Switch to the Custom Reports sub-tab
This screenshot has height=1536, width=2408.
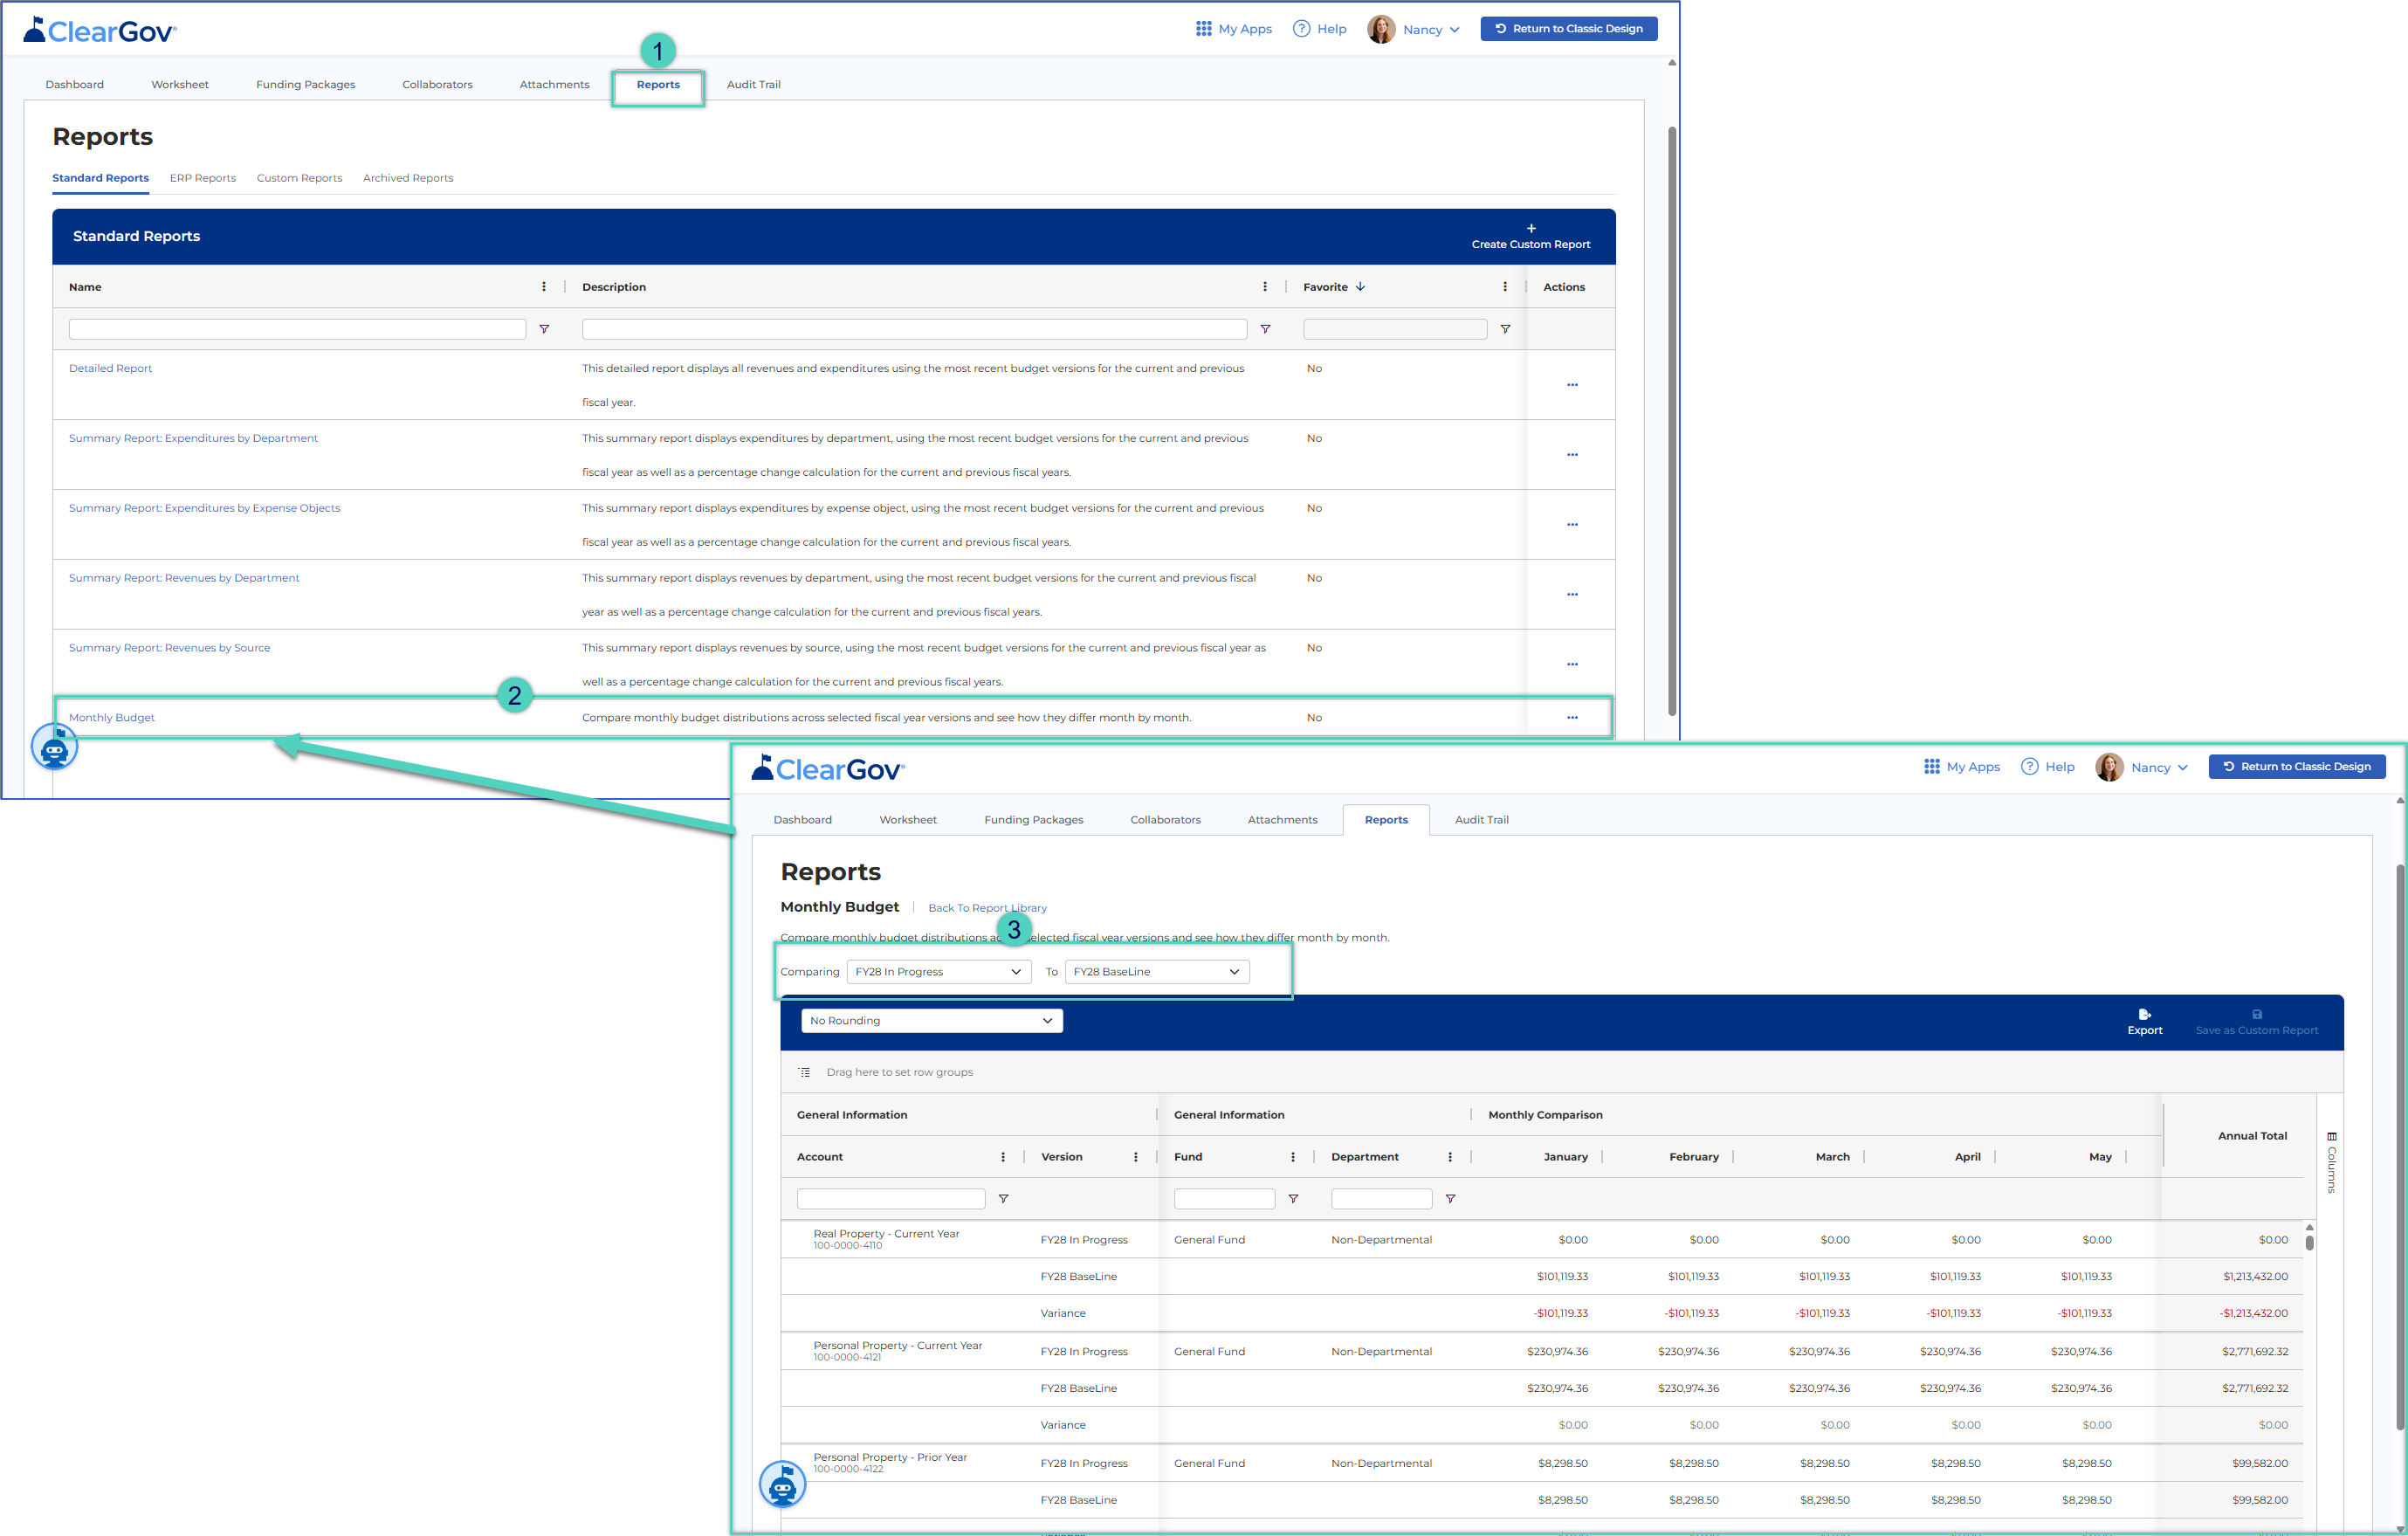click(x=299, y=178)
